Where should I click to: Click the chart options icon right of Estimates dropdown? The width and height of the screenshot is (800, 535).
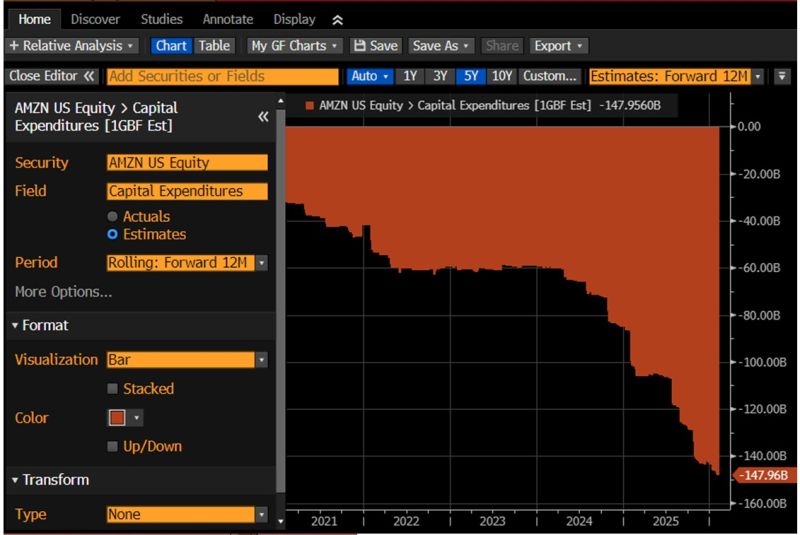[x=782, y=76]
